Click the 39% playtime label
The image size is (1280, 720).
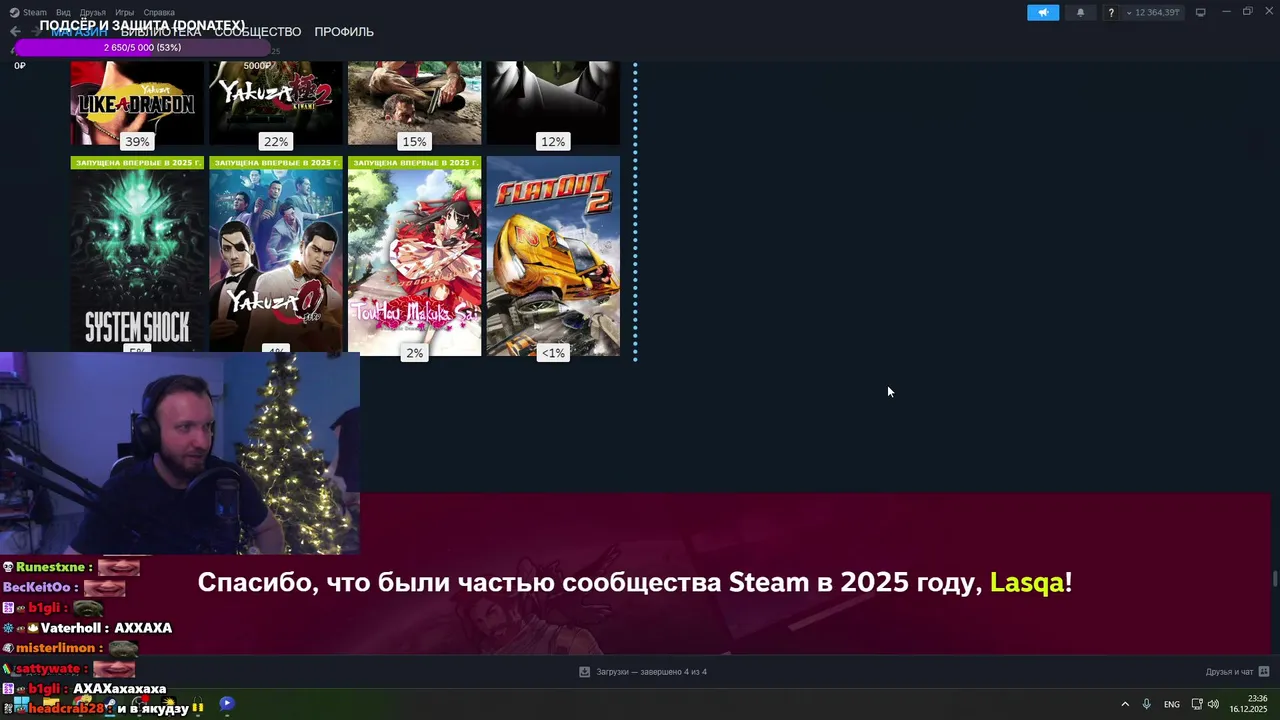click(x=137, y=142)
